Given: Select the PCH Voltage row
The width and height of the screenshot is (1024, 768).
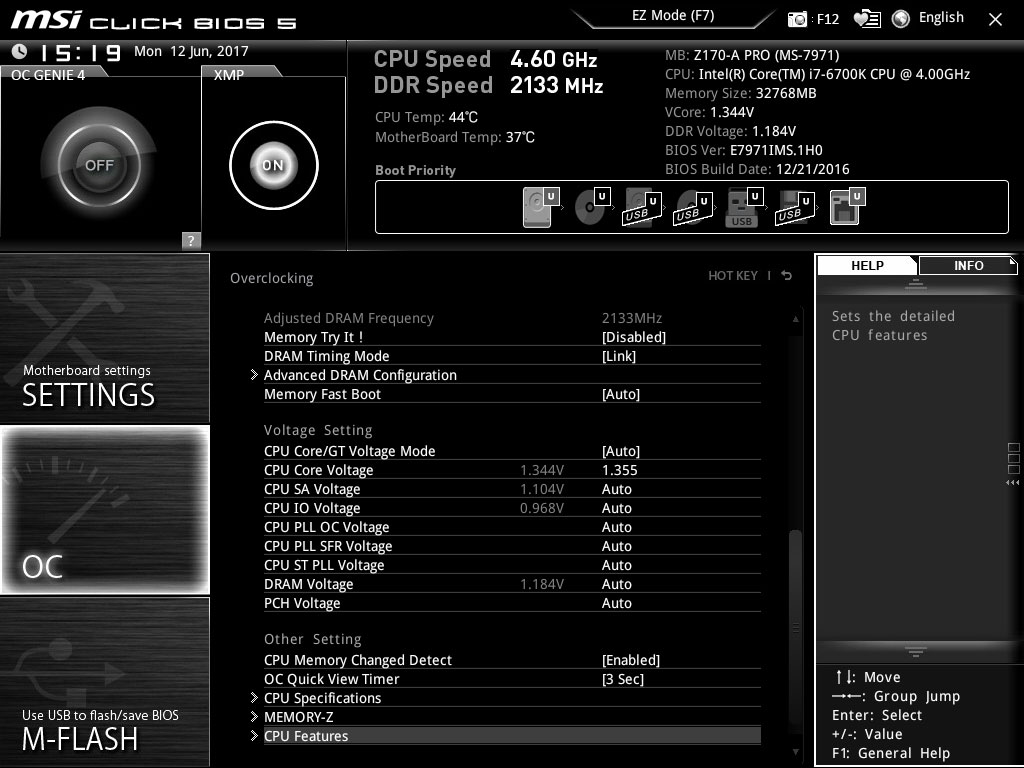Looking at the screenshot, I should coord(512,603).
